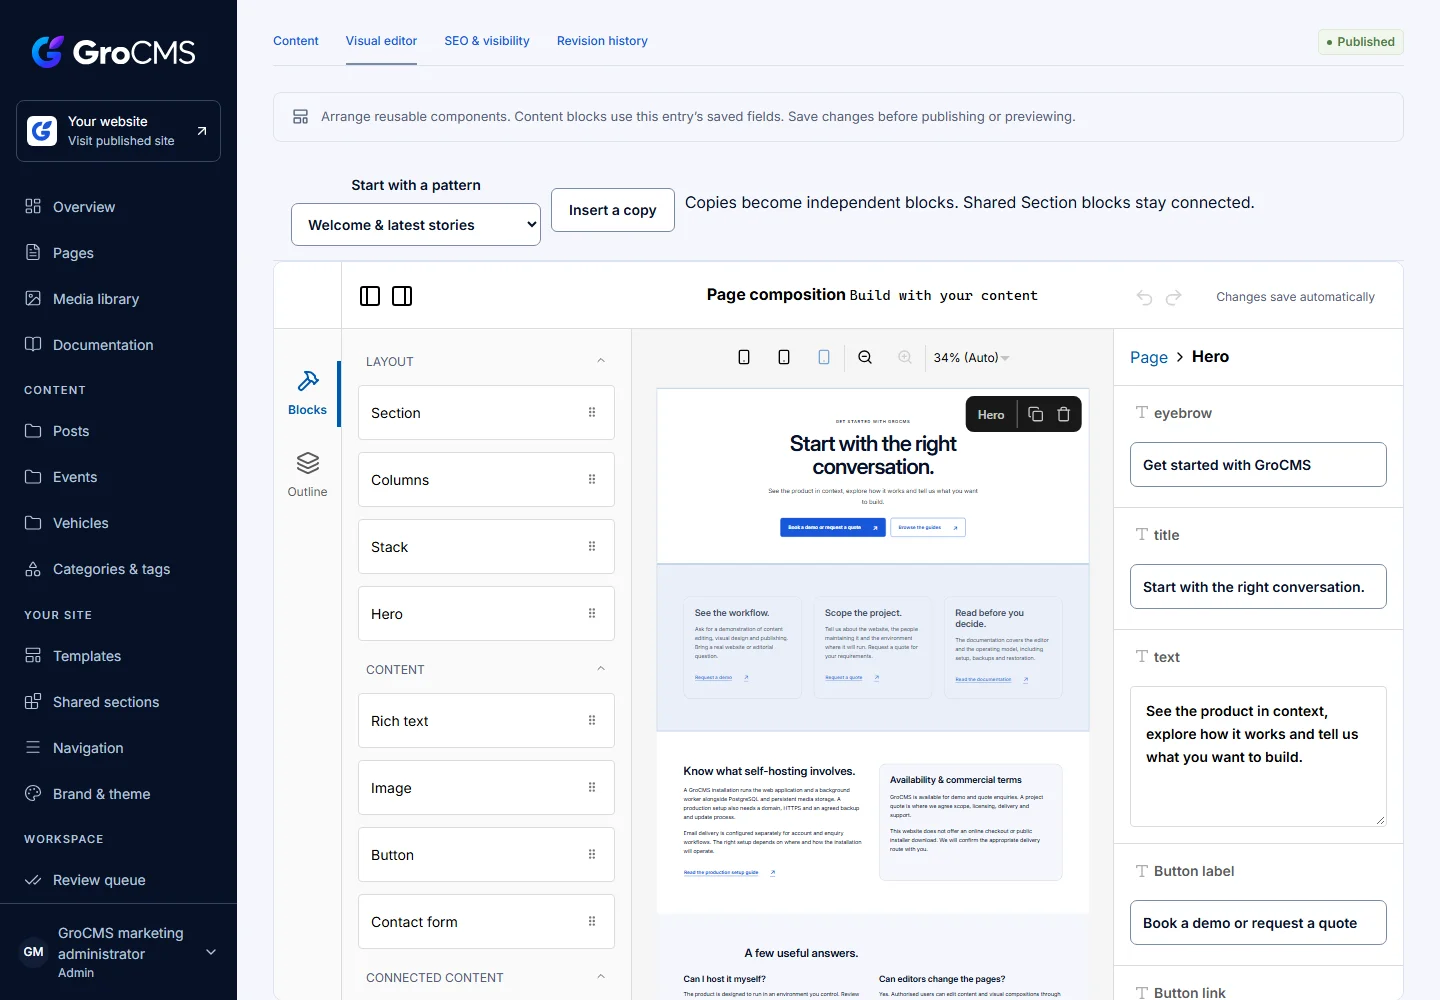Click the Insert a copy button
This screenshot has width=1440, height=1000.
(613, 210)
